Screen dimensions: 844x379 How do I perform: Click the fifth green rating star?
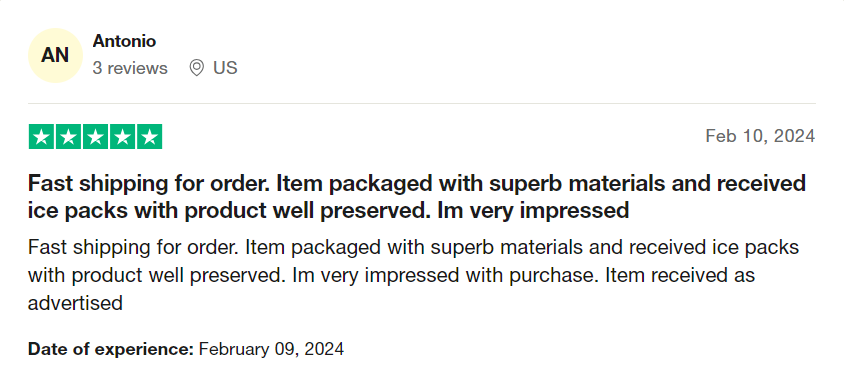pyautogui.click(x=149, y=137)
